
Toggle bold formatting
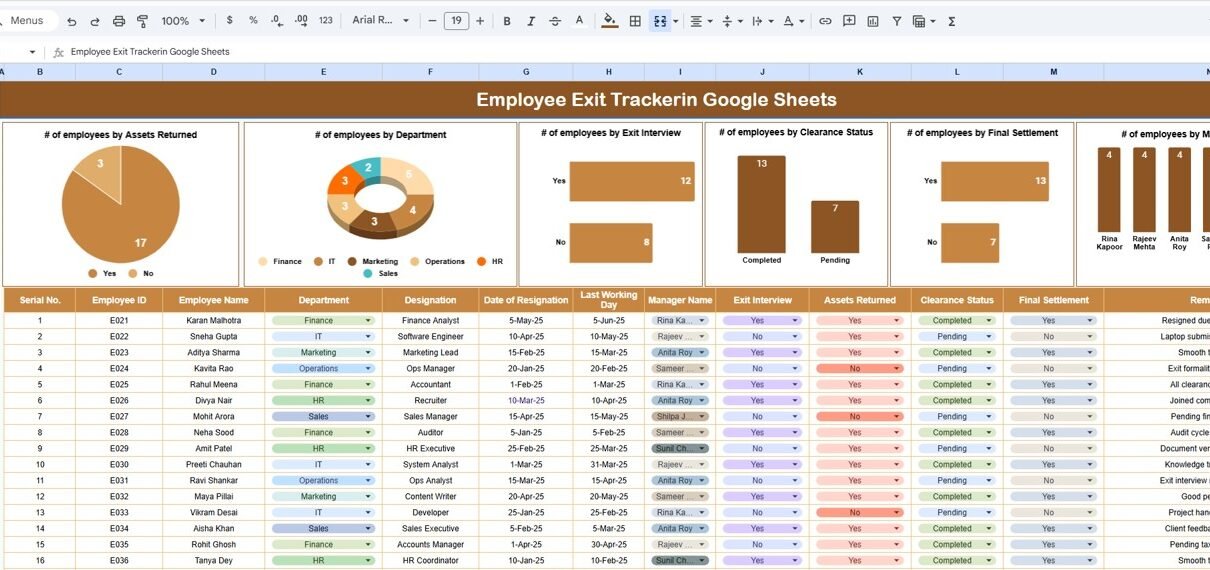pyautogui.click(x=507, y=21)
